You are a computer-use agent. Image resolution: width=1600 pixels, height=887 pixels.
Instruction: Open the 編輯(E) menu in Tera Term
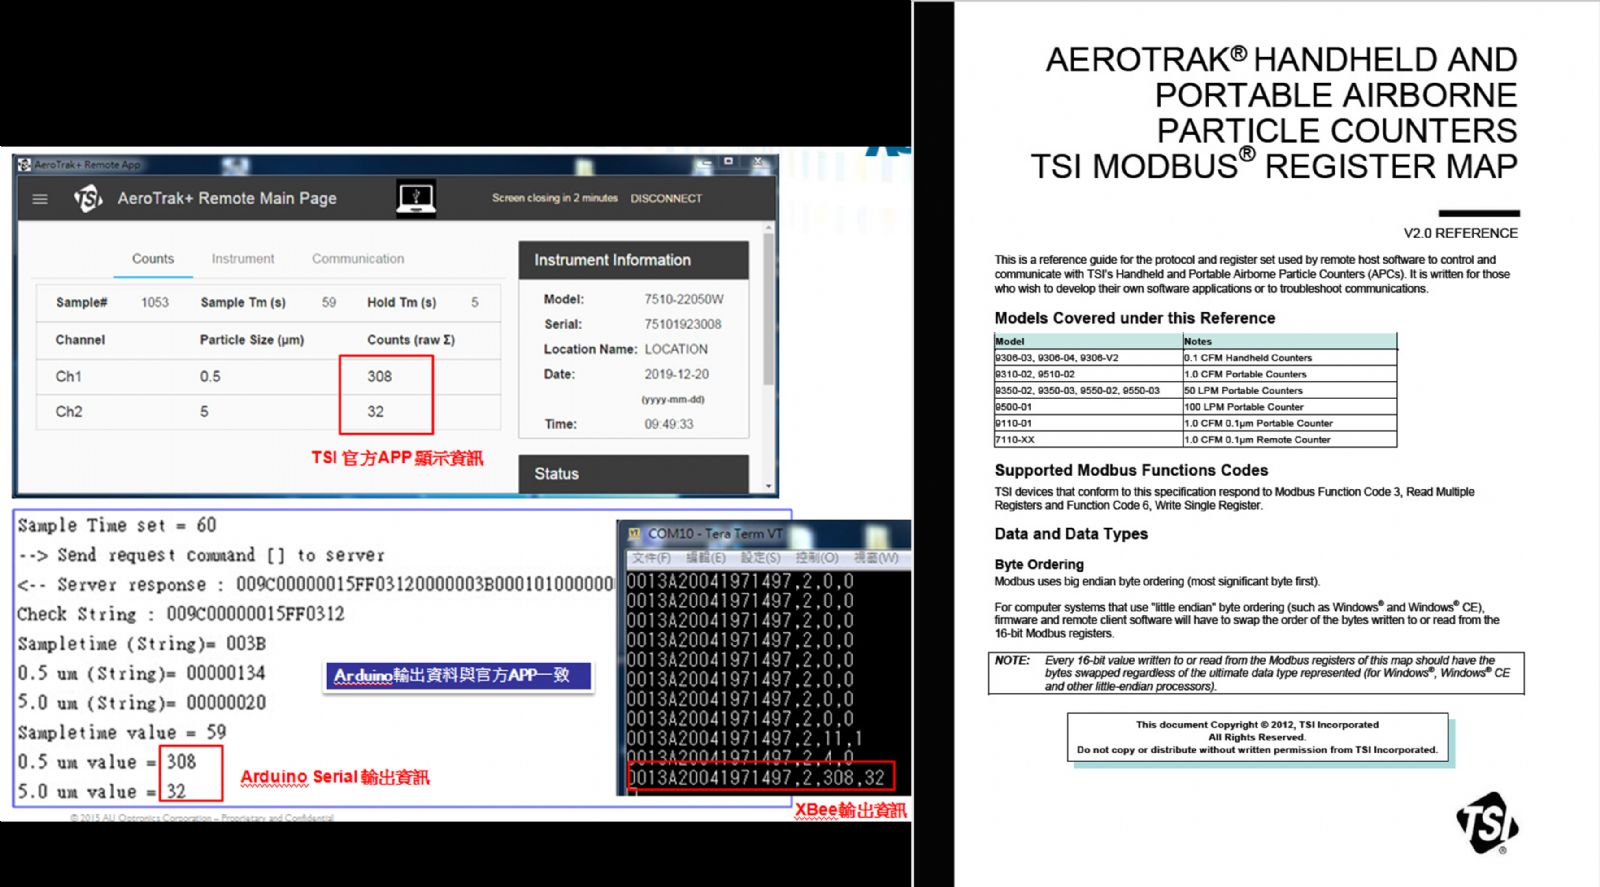[706, 558]
